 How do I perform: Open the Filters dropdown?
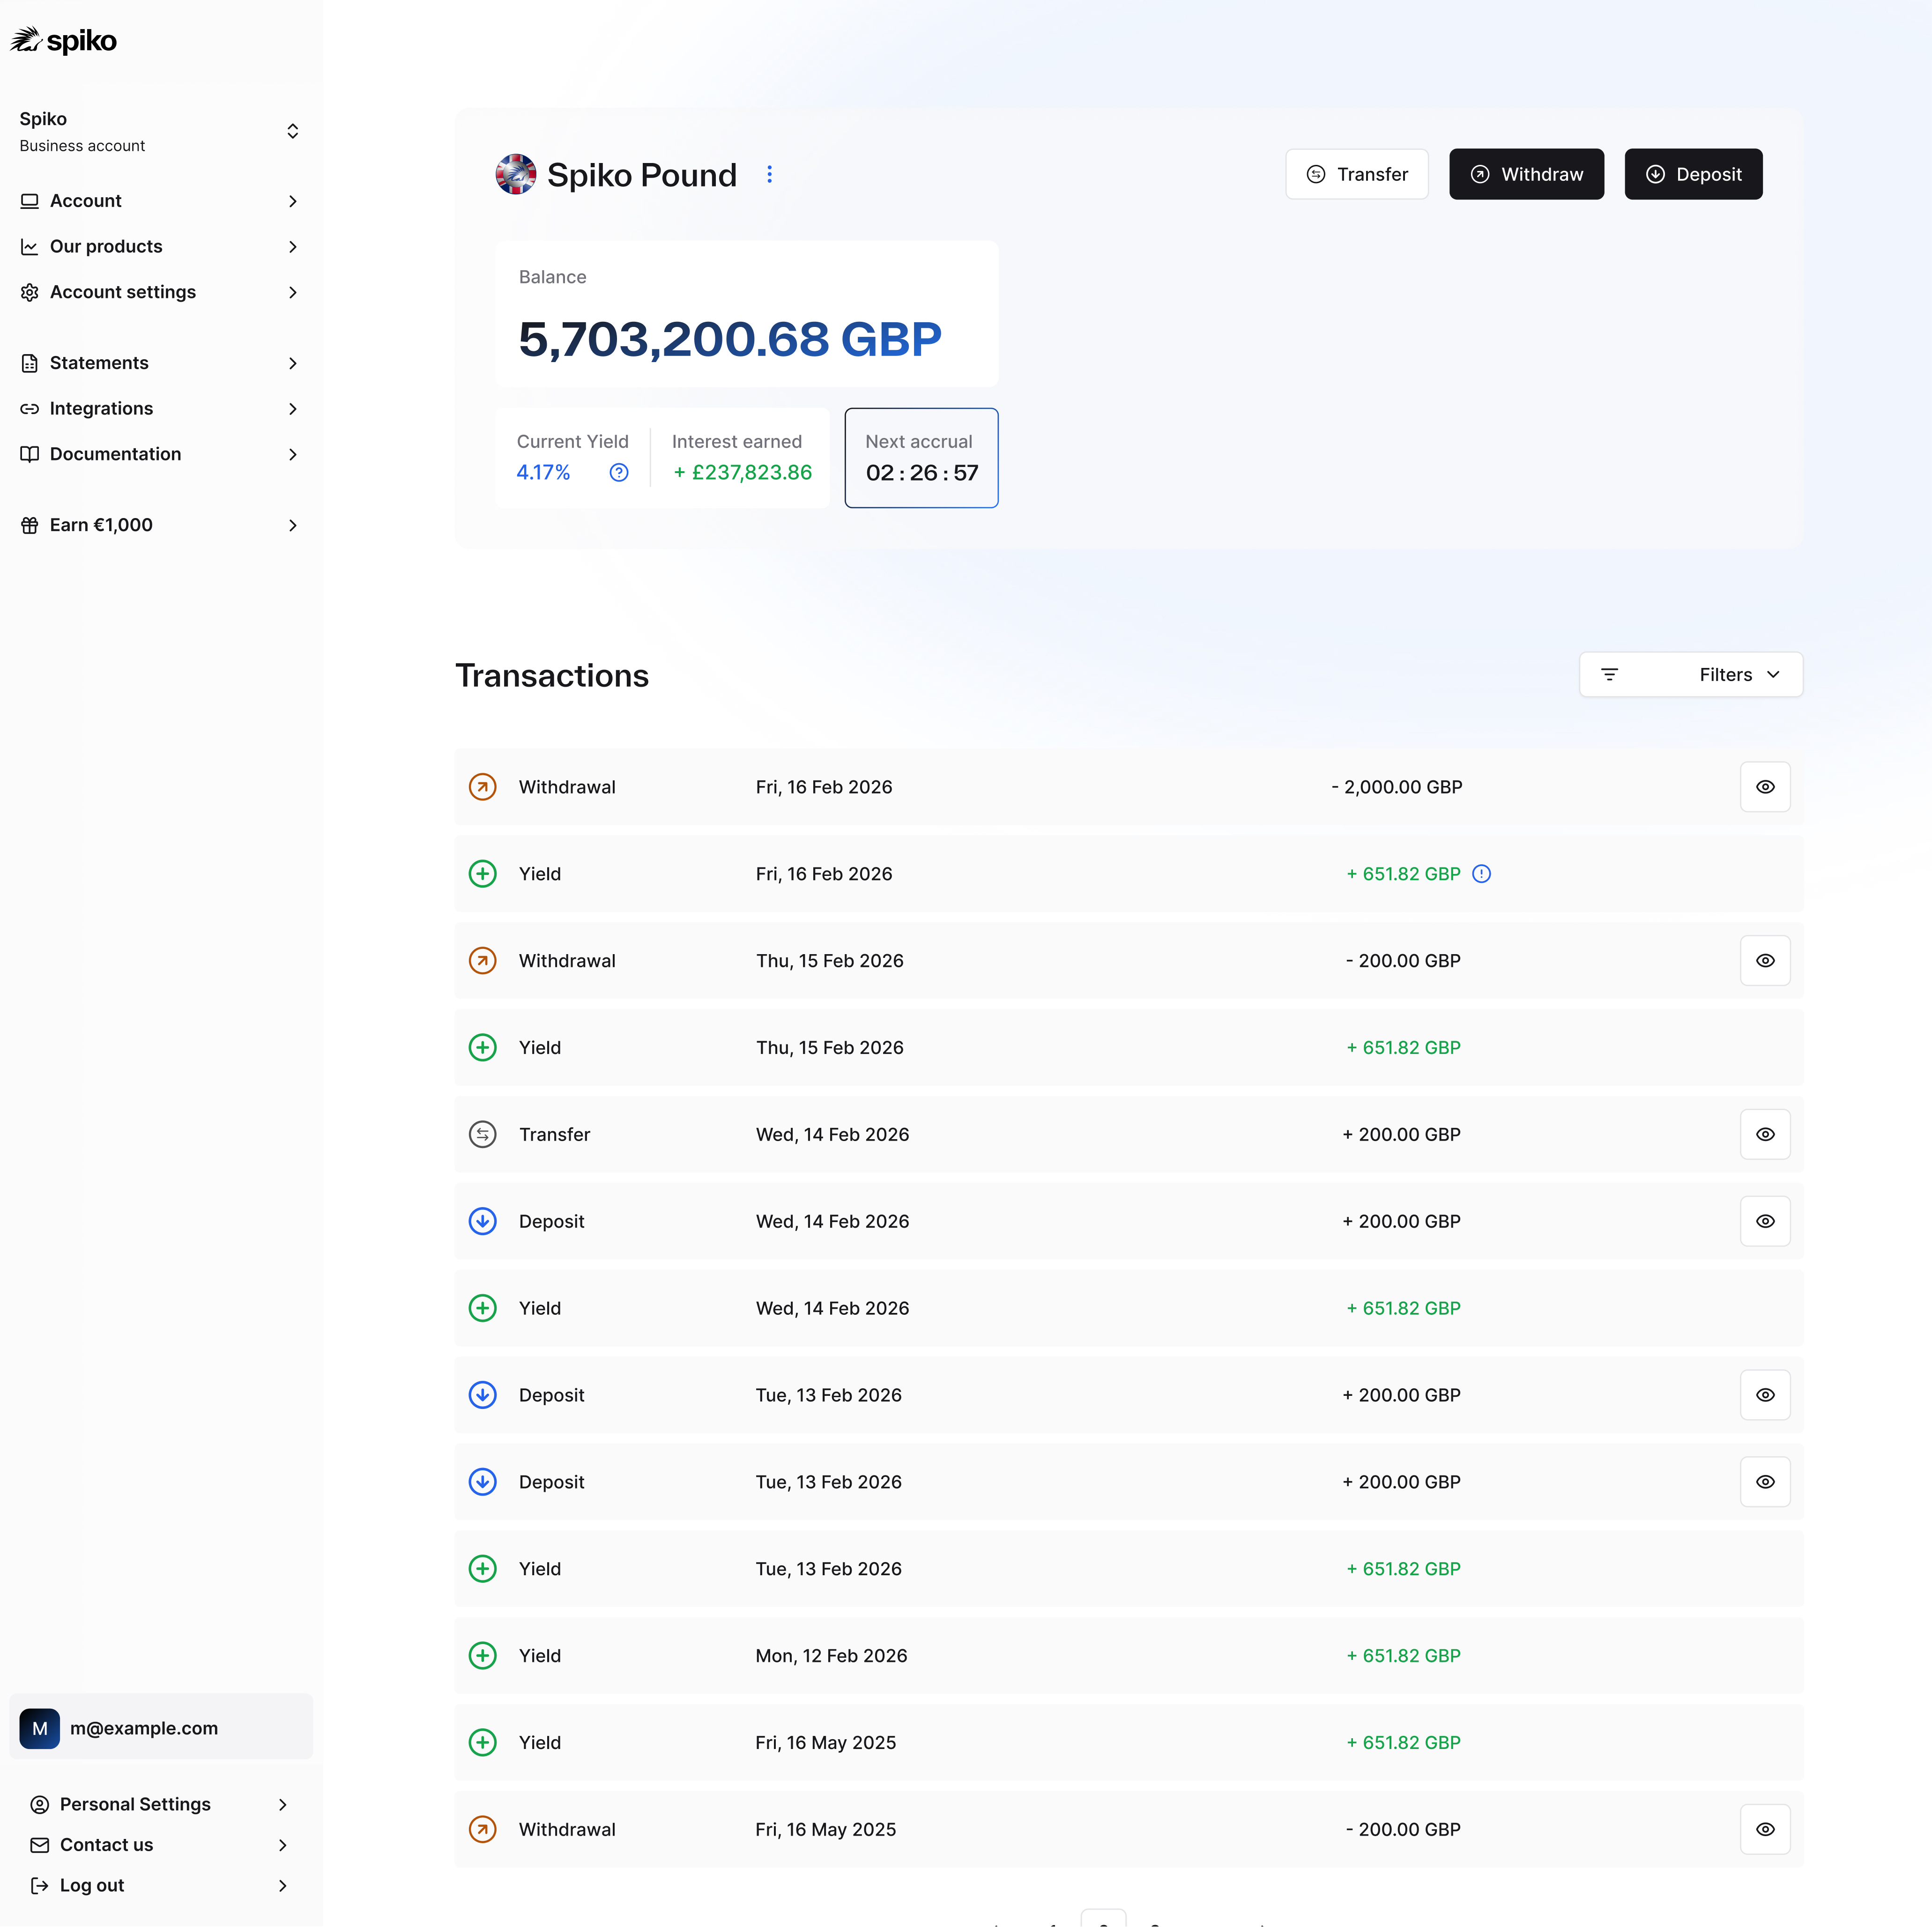pyautogui.click(x=1691, y=675)
